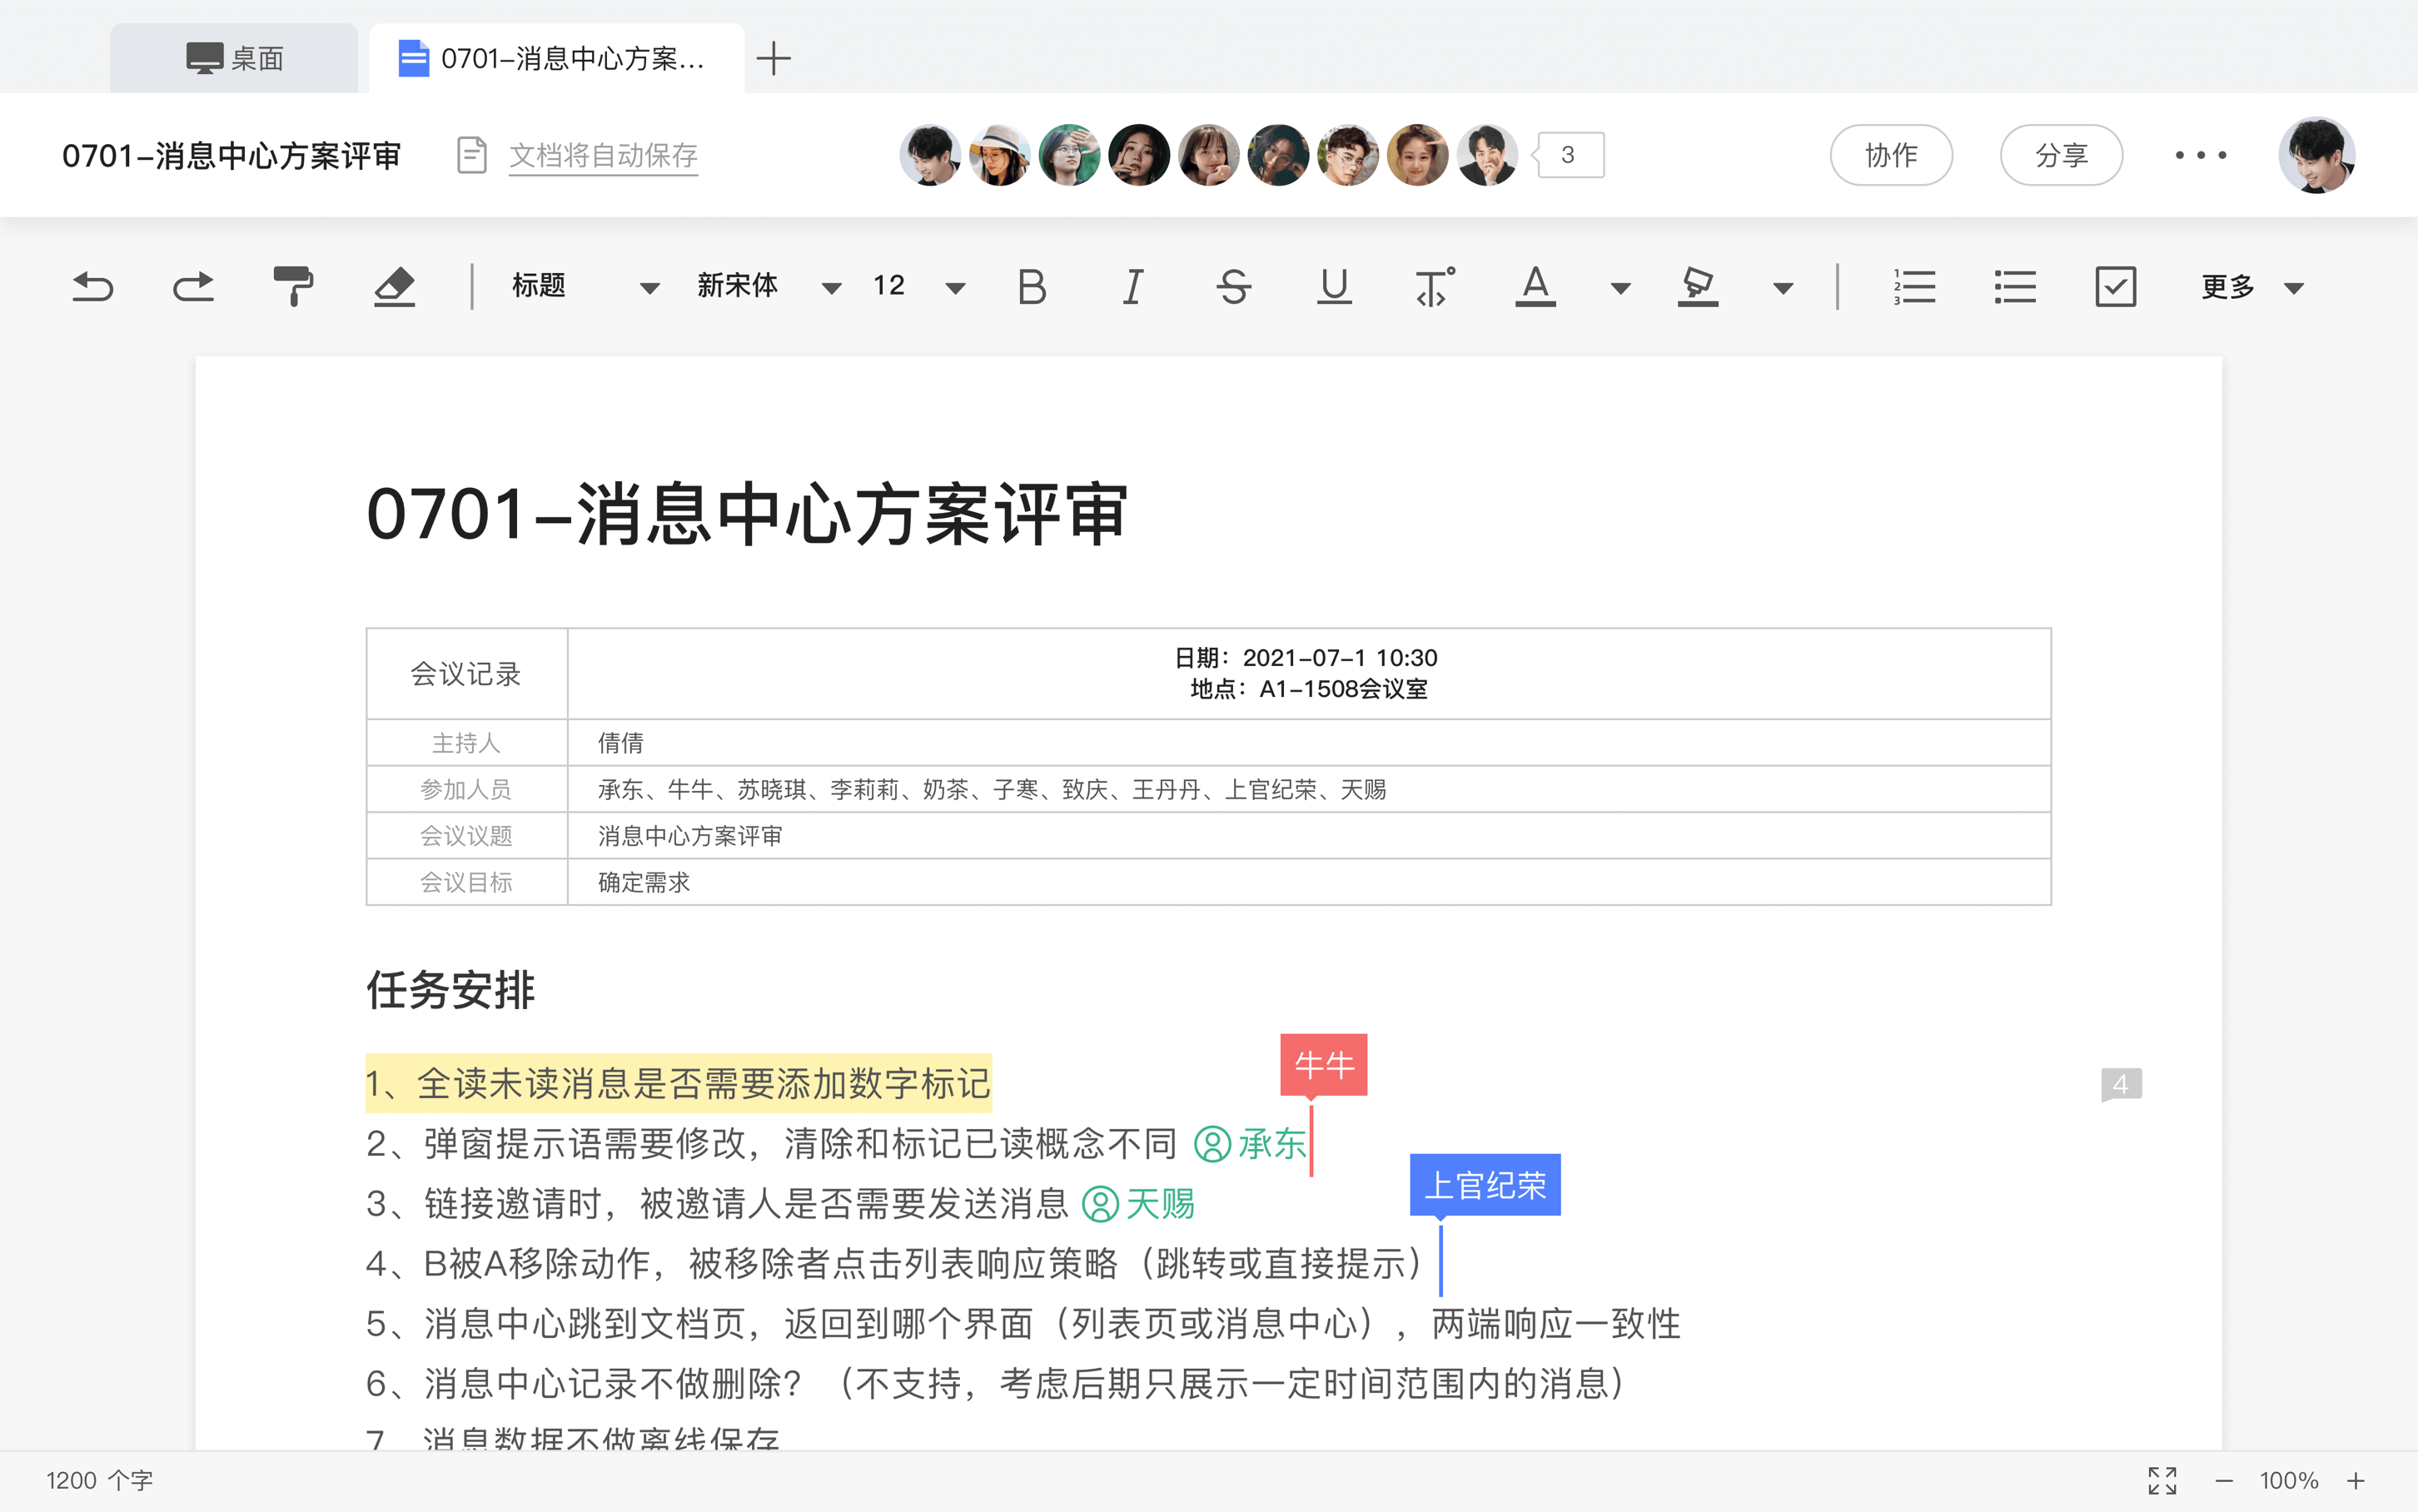Apply strikethrough formatting
Screen dimensions: 2418x1512
pos(1233,287)
